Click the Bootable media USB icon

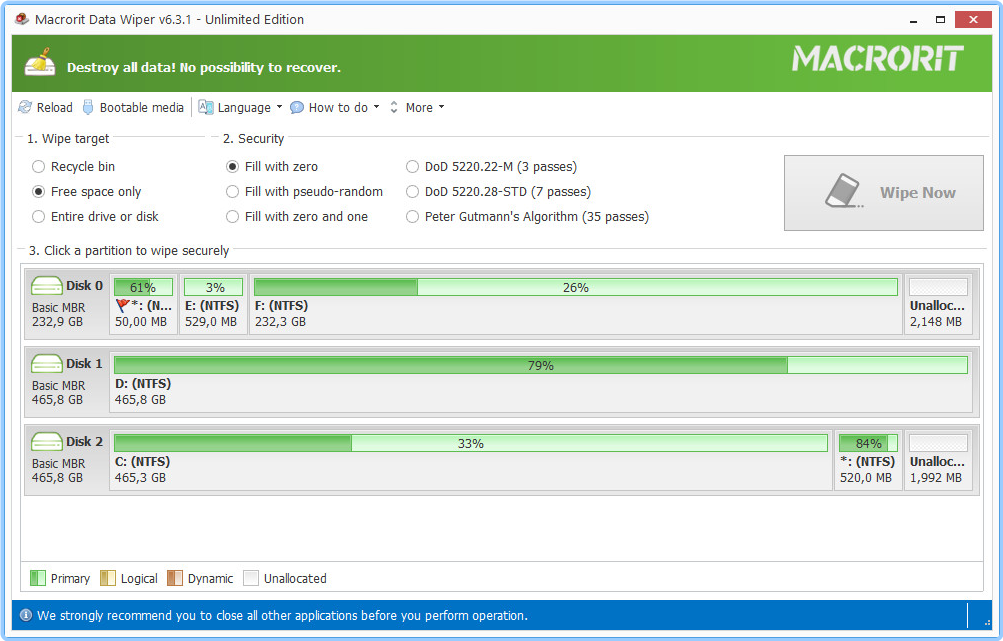point(88,107)
